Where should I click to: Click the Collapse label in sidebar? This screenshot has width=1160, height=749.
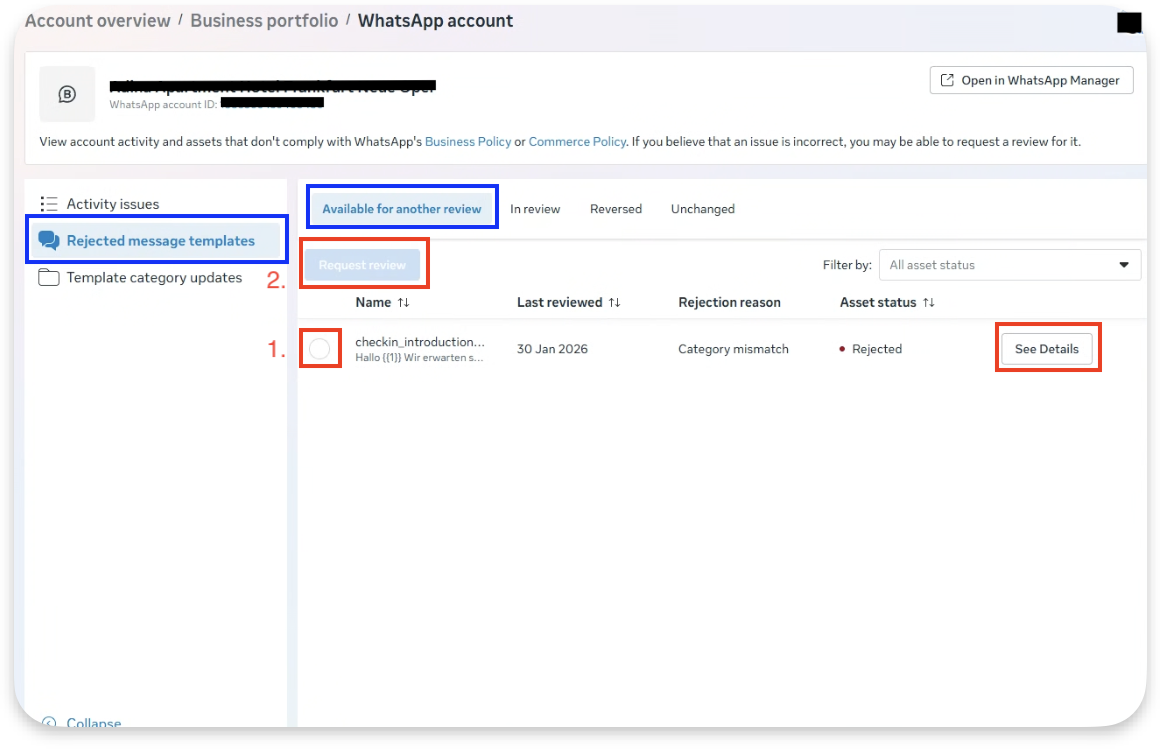point(94,722)
